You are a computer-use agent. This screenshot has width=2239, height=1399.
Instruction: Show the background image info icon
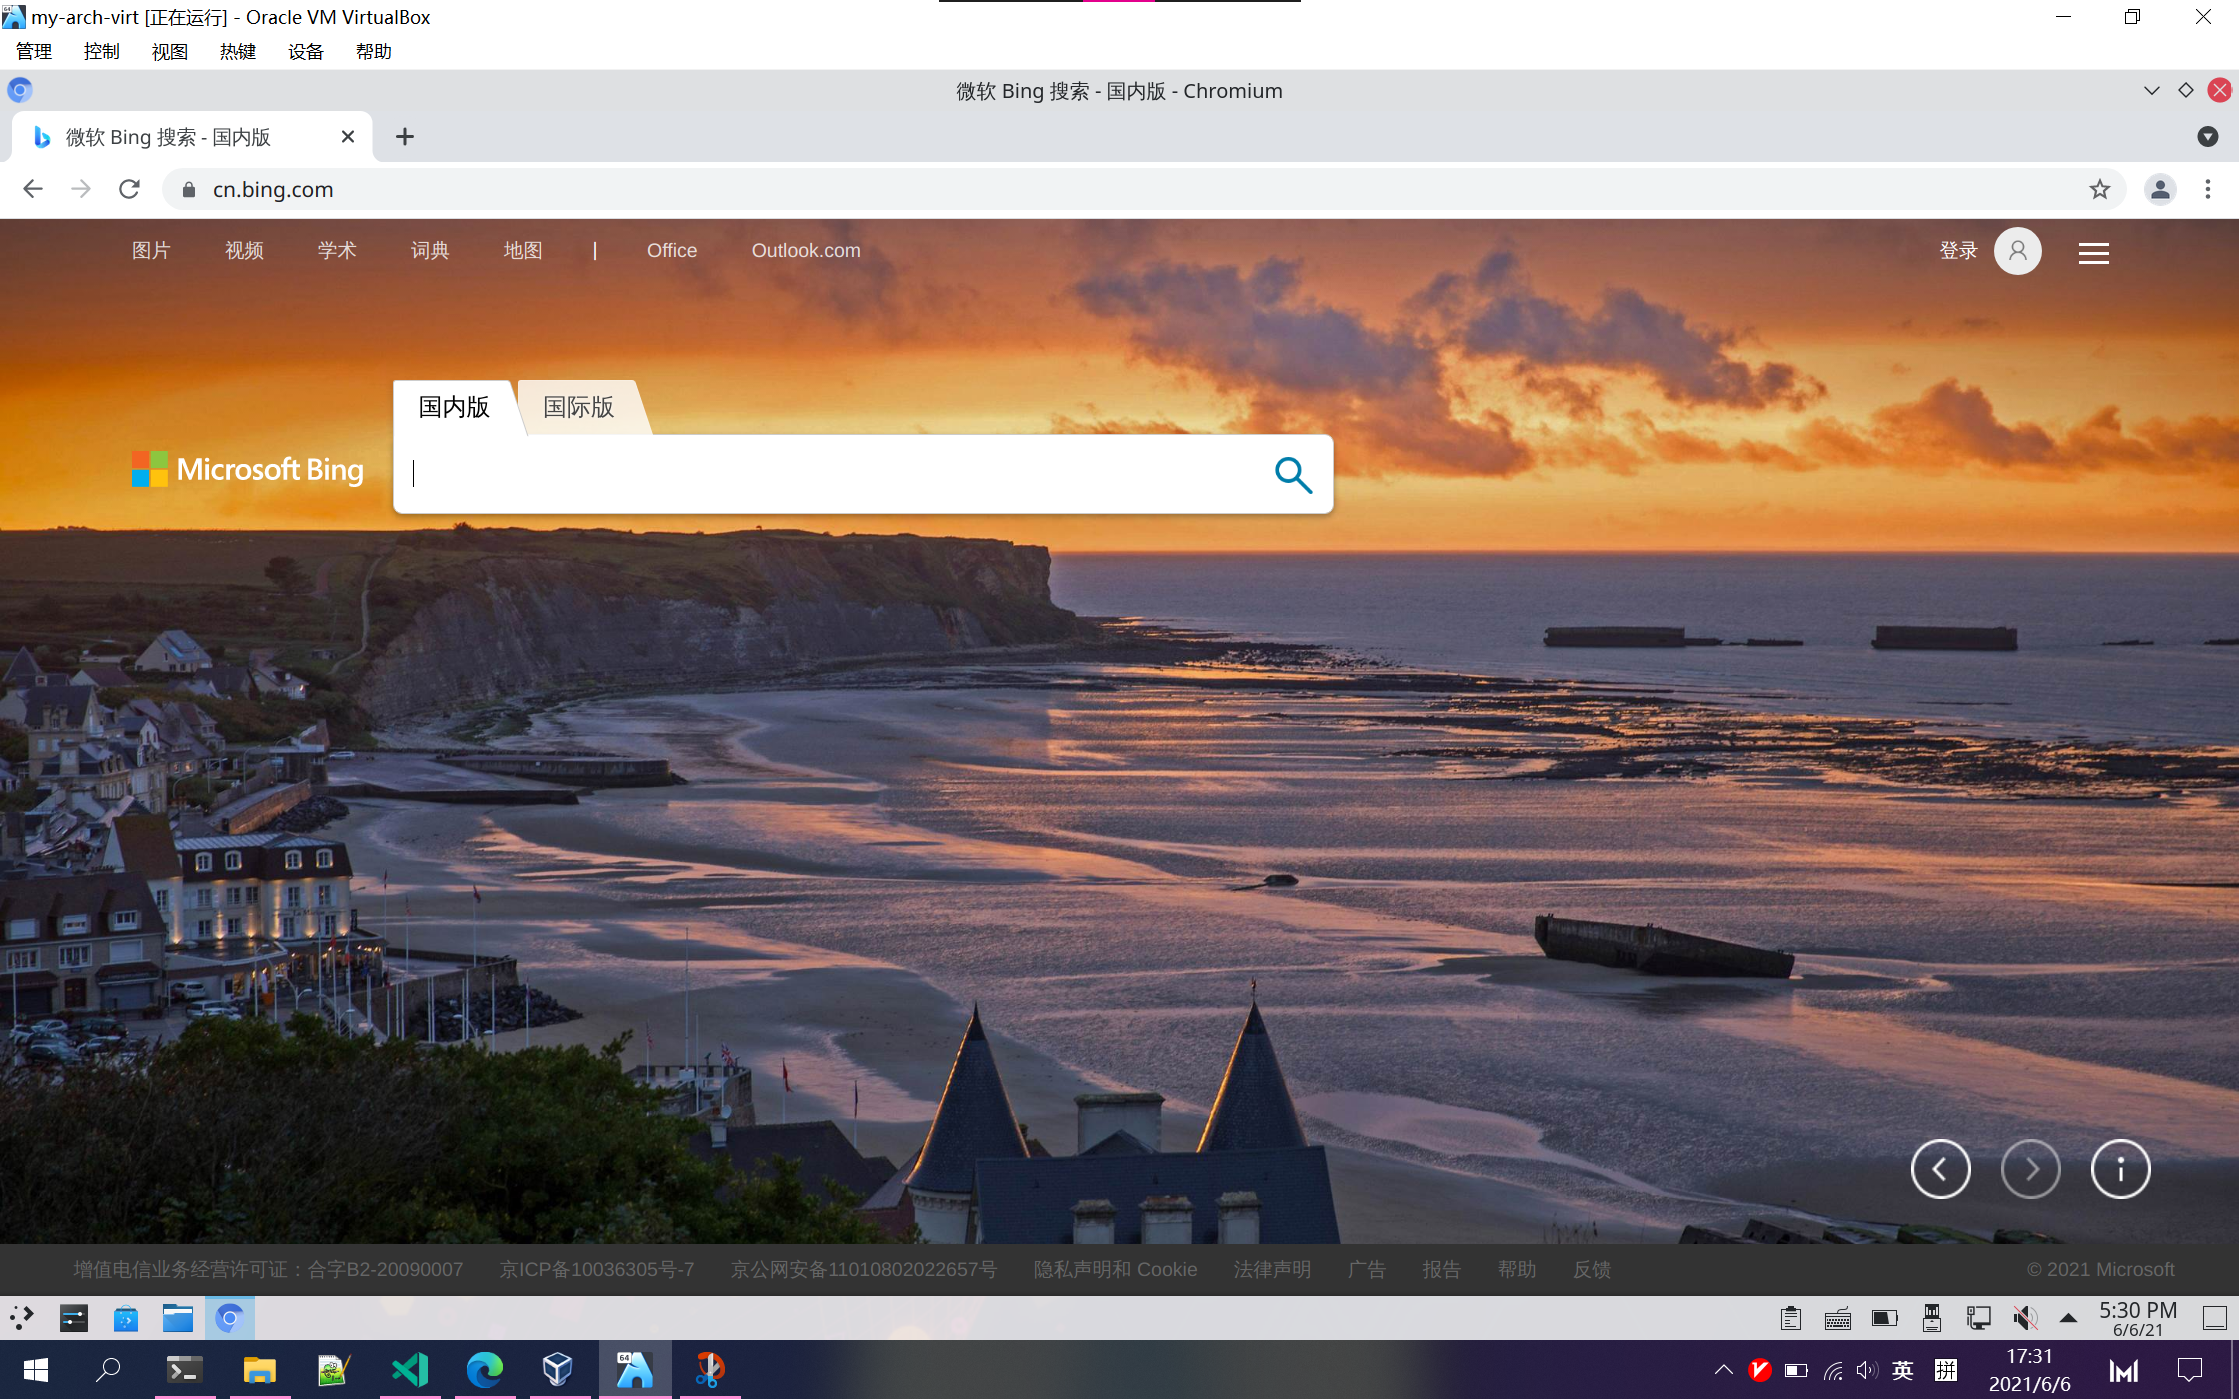click(x=2120, y=1169)
